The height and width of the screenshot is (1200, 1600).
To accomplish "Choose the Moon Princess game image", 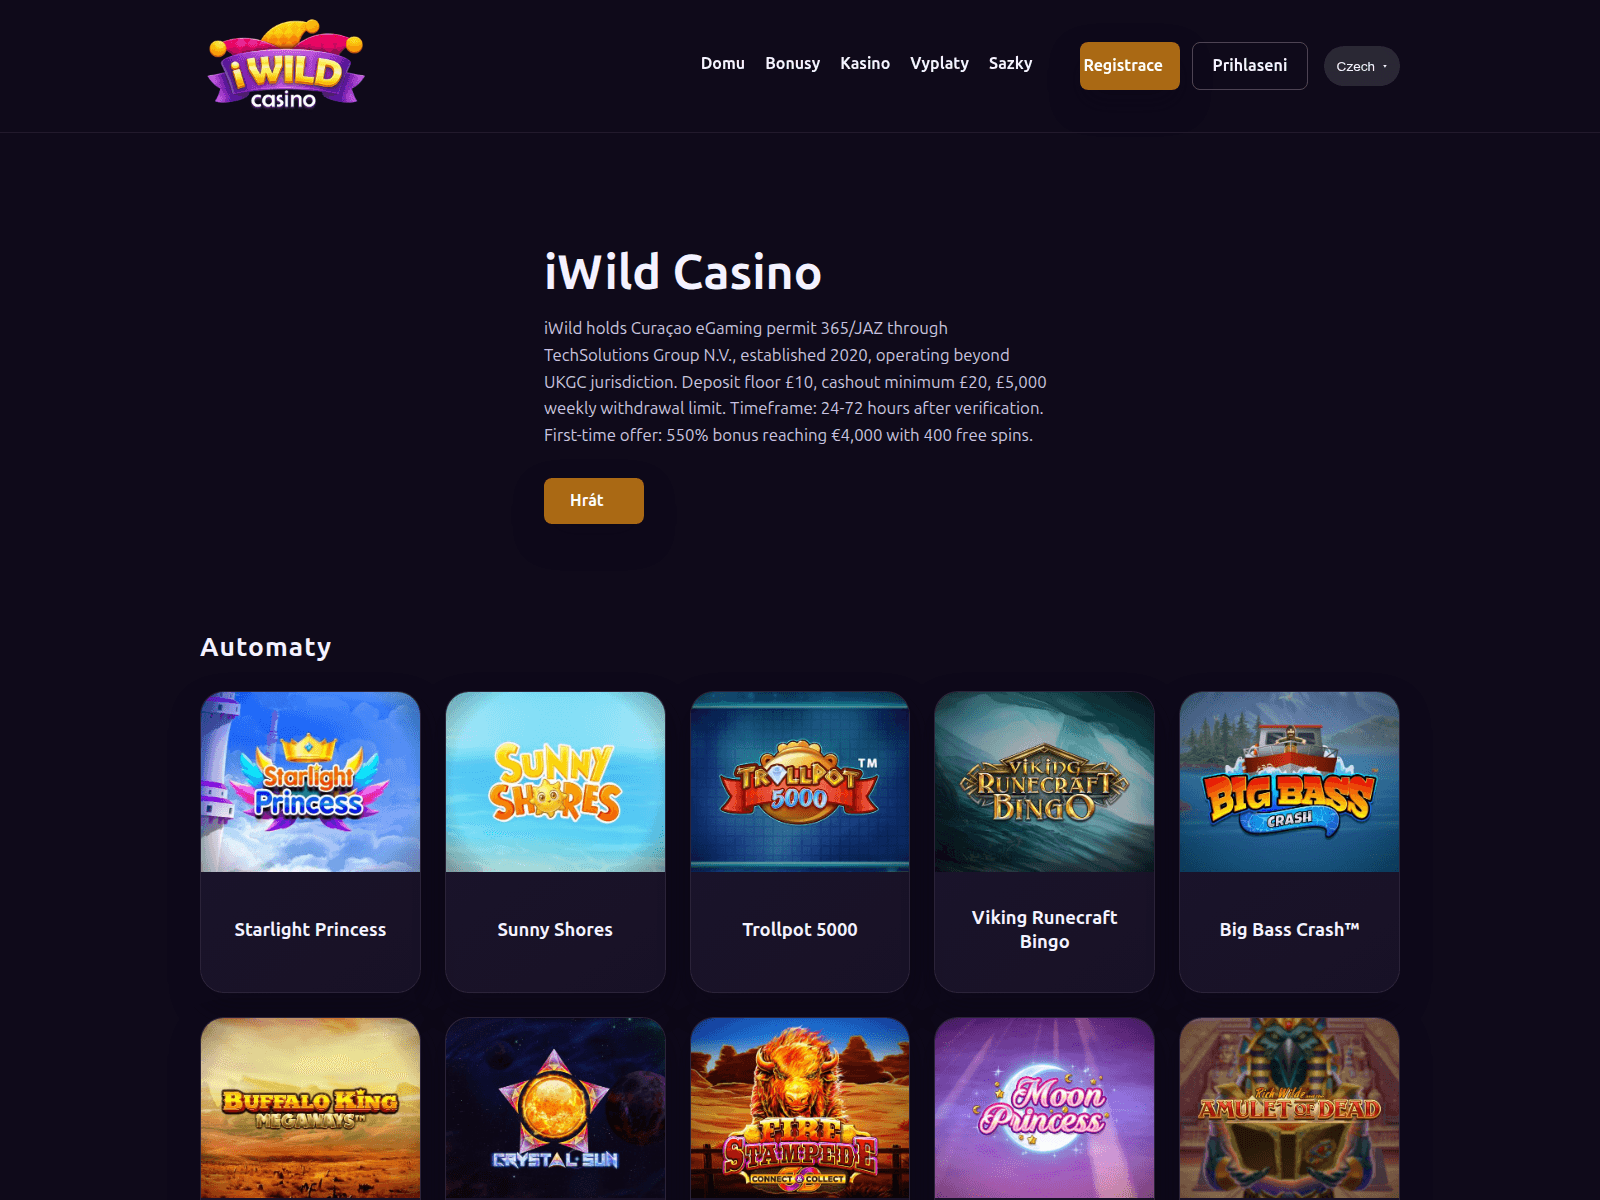I will [x=1044, y=1108].
